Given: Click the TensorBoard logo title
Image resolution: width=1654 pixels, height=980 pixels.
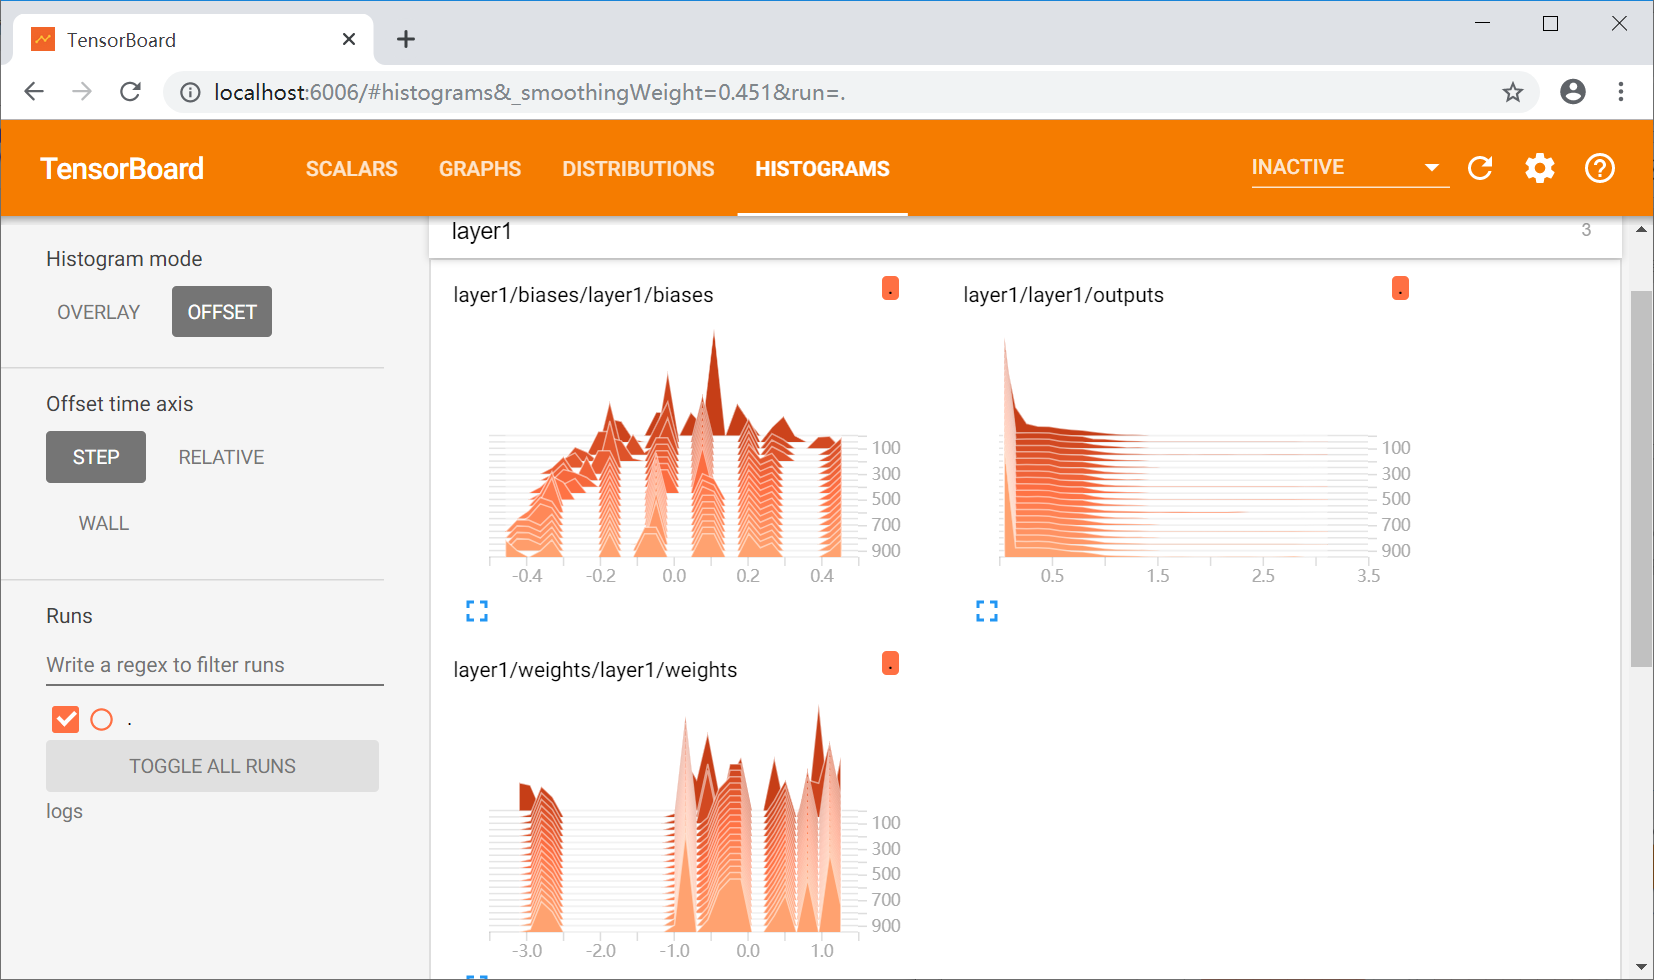Looking at the screenshot, I should 122,169.
